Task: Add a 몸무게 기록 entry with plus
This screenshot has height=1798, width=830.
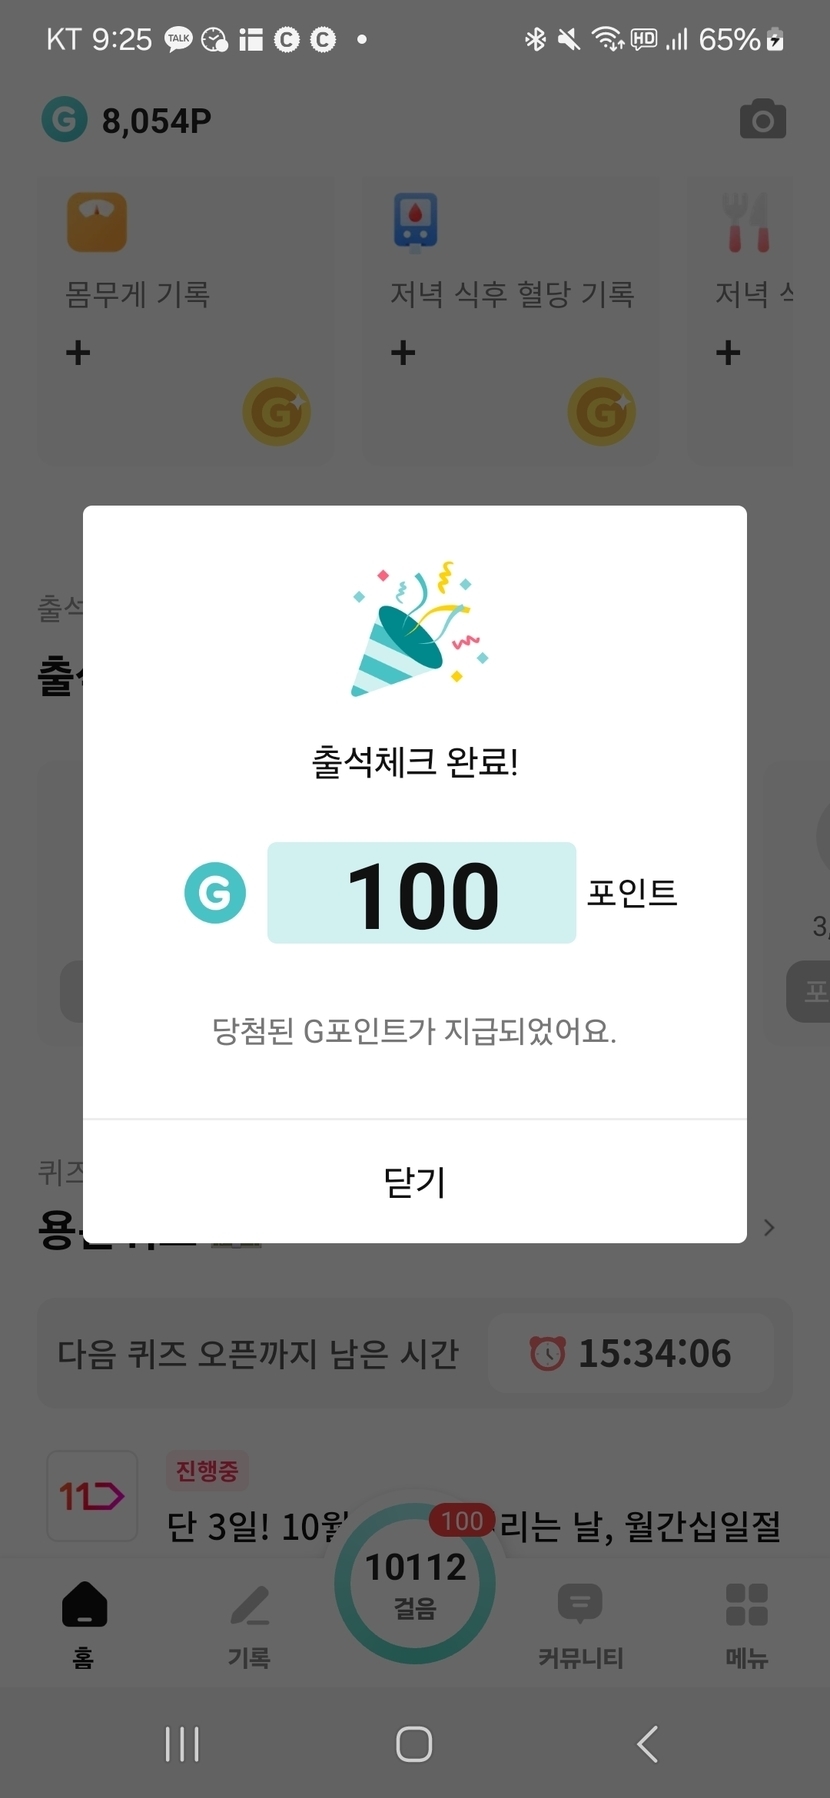Action: click(x=78, y=353)
